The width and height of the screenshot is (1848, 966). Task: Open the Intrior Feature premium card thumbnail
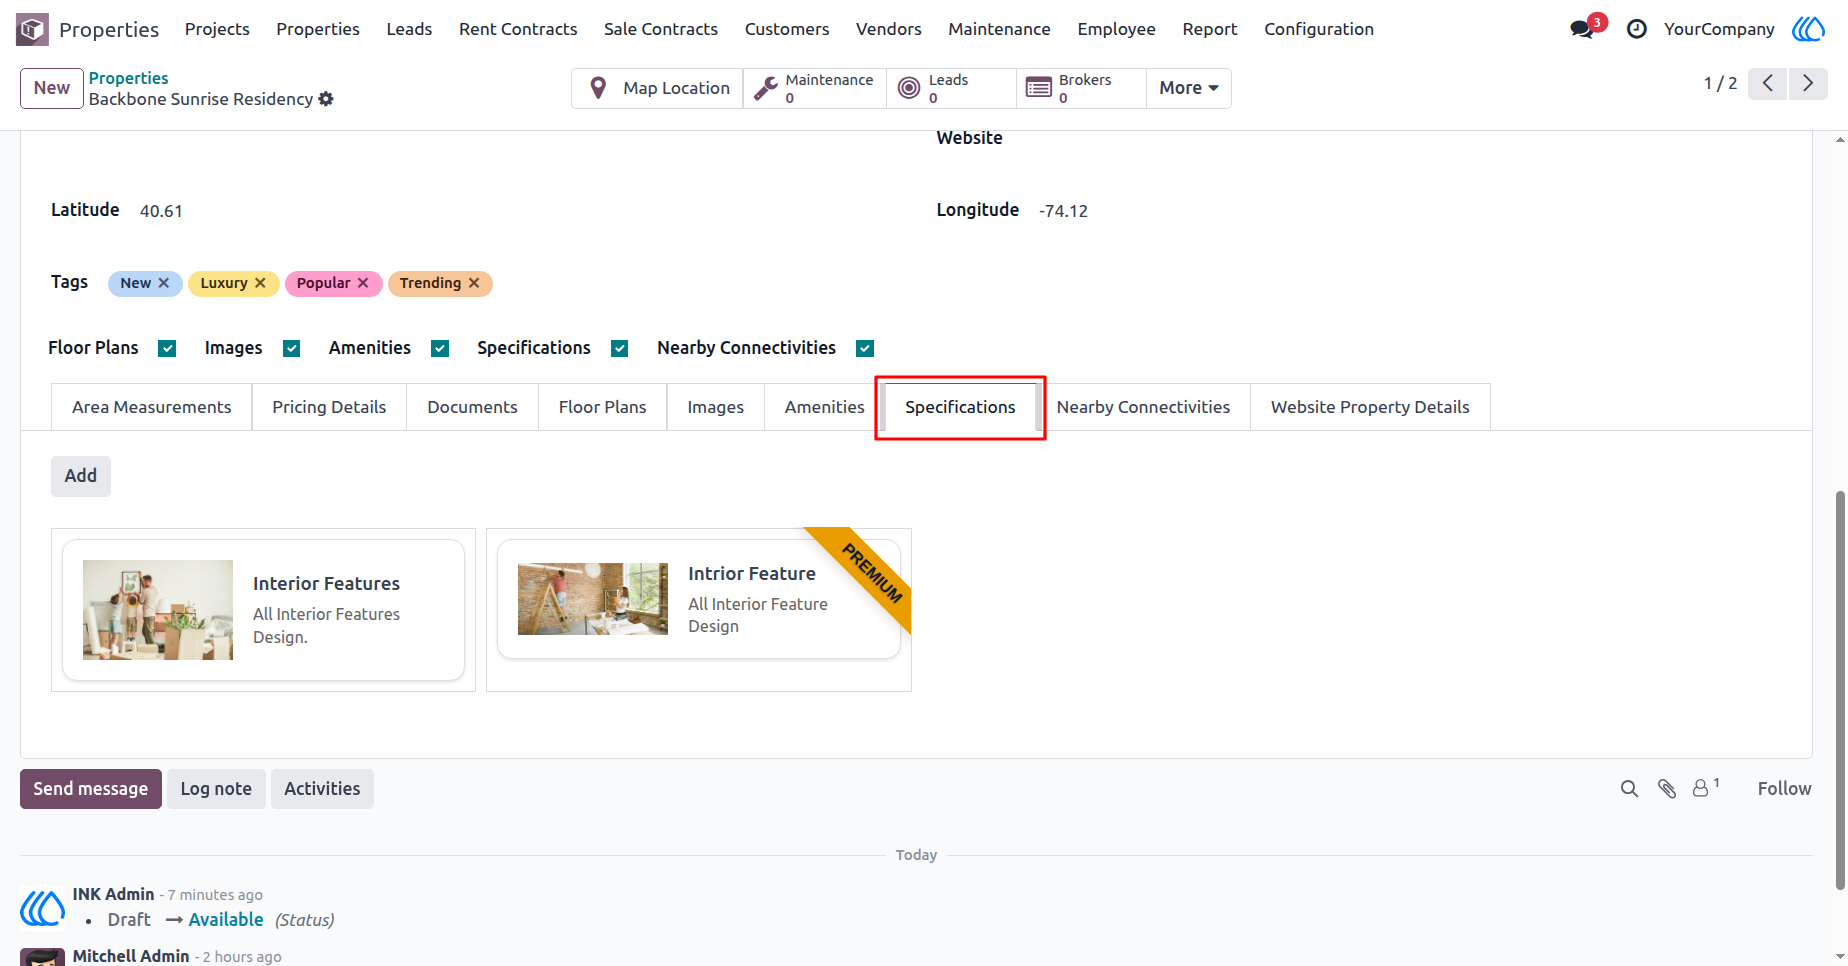(x=593, y=599)
